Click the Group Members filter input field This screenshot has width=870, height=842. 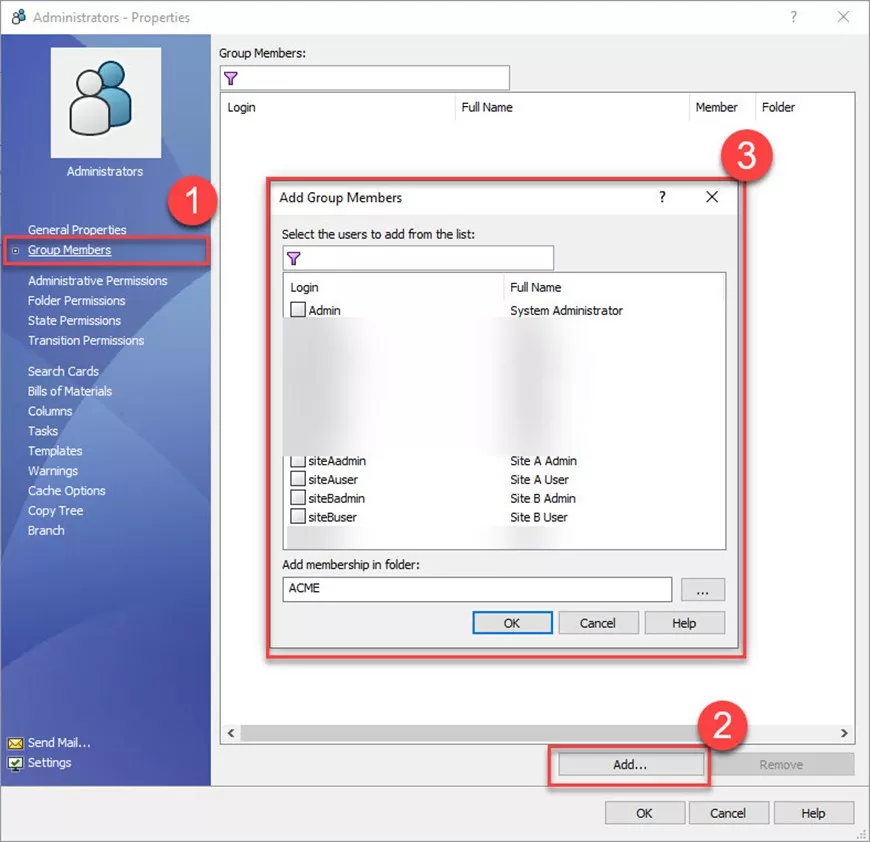pyautogui.click(x=365, y=78)
